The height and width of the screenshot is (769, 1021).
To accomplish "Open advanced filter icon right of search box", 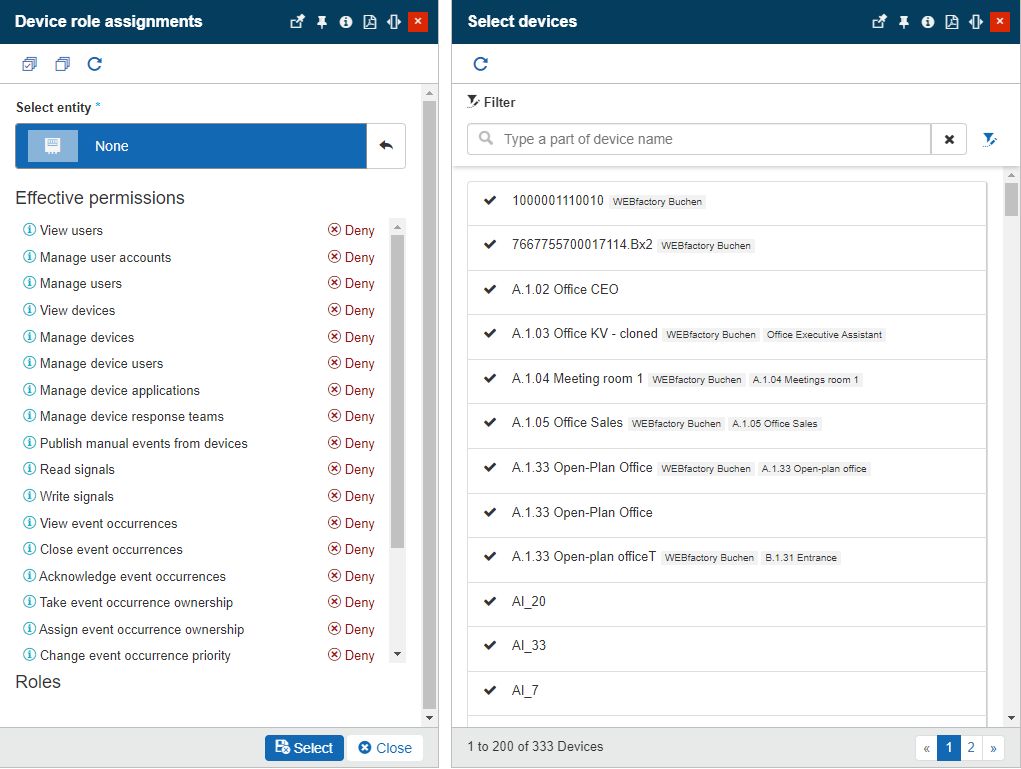I will [x=989, y=139].
